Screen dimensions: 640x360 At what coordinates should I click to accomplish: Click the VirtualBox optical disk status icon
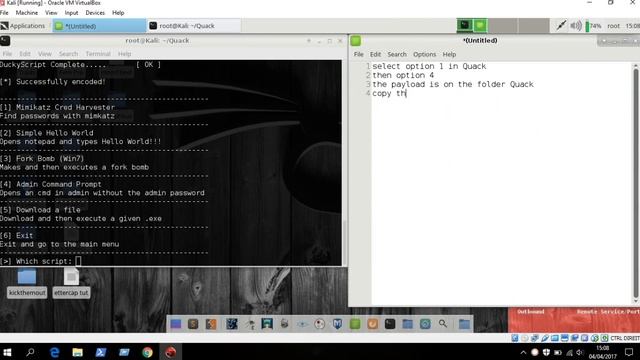(525, 338)
